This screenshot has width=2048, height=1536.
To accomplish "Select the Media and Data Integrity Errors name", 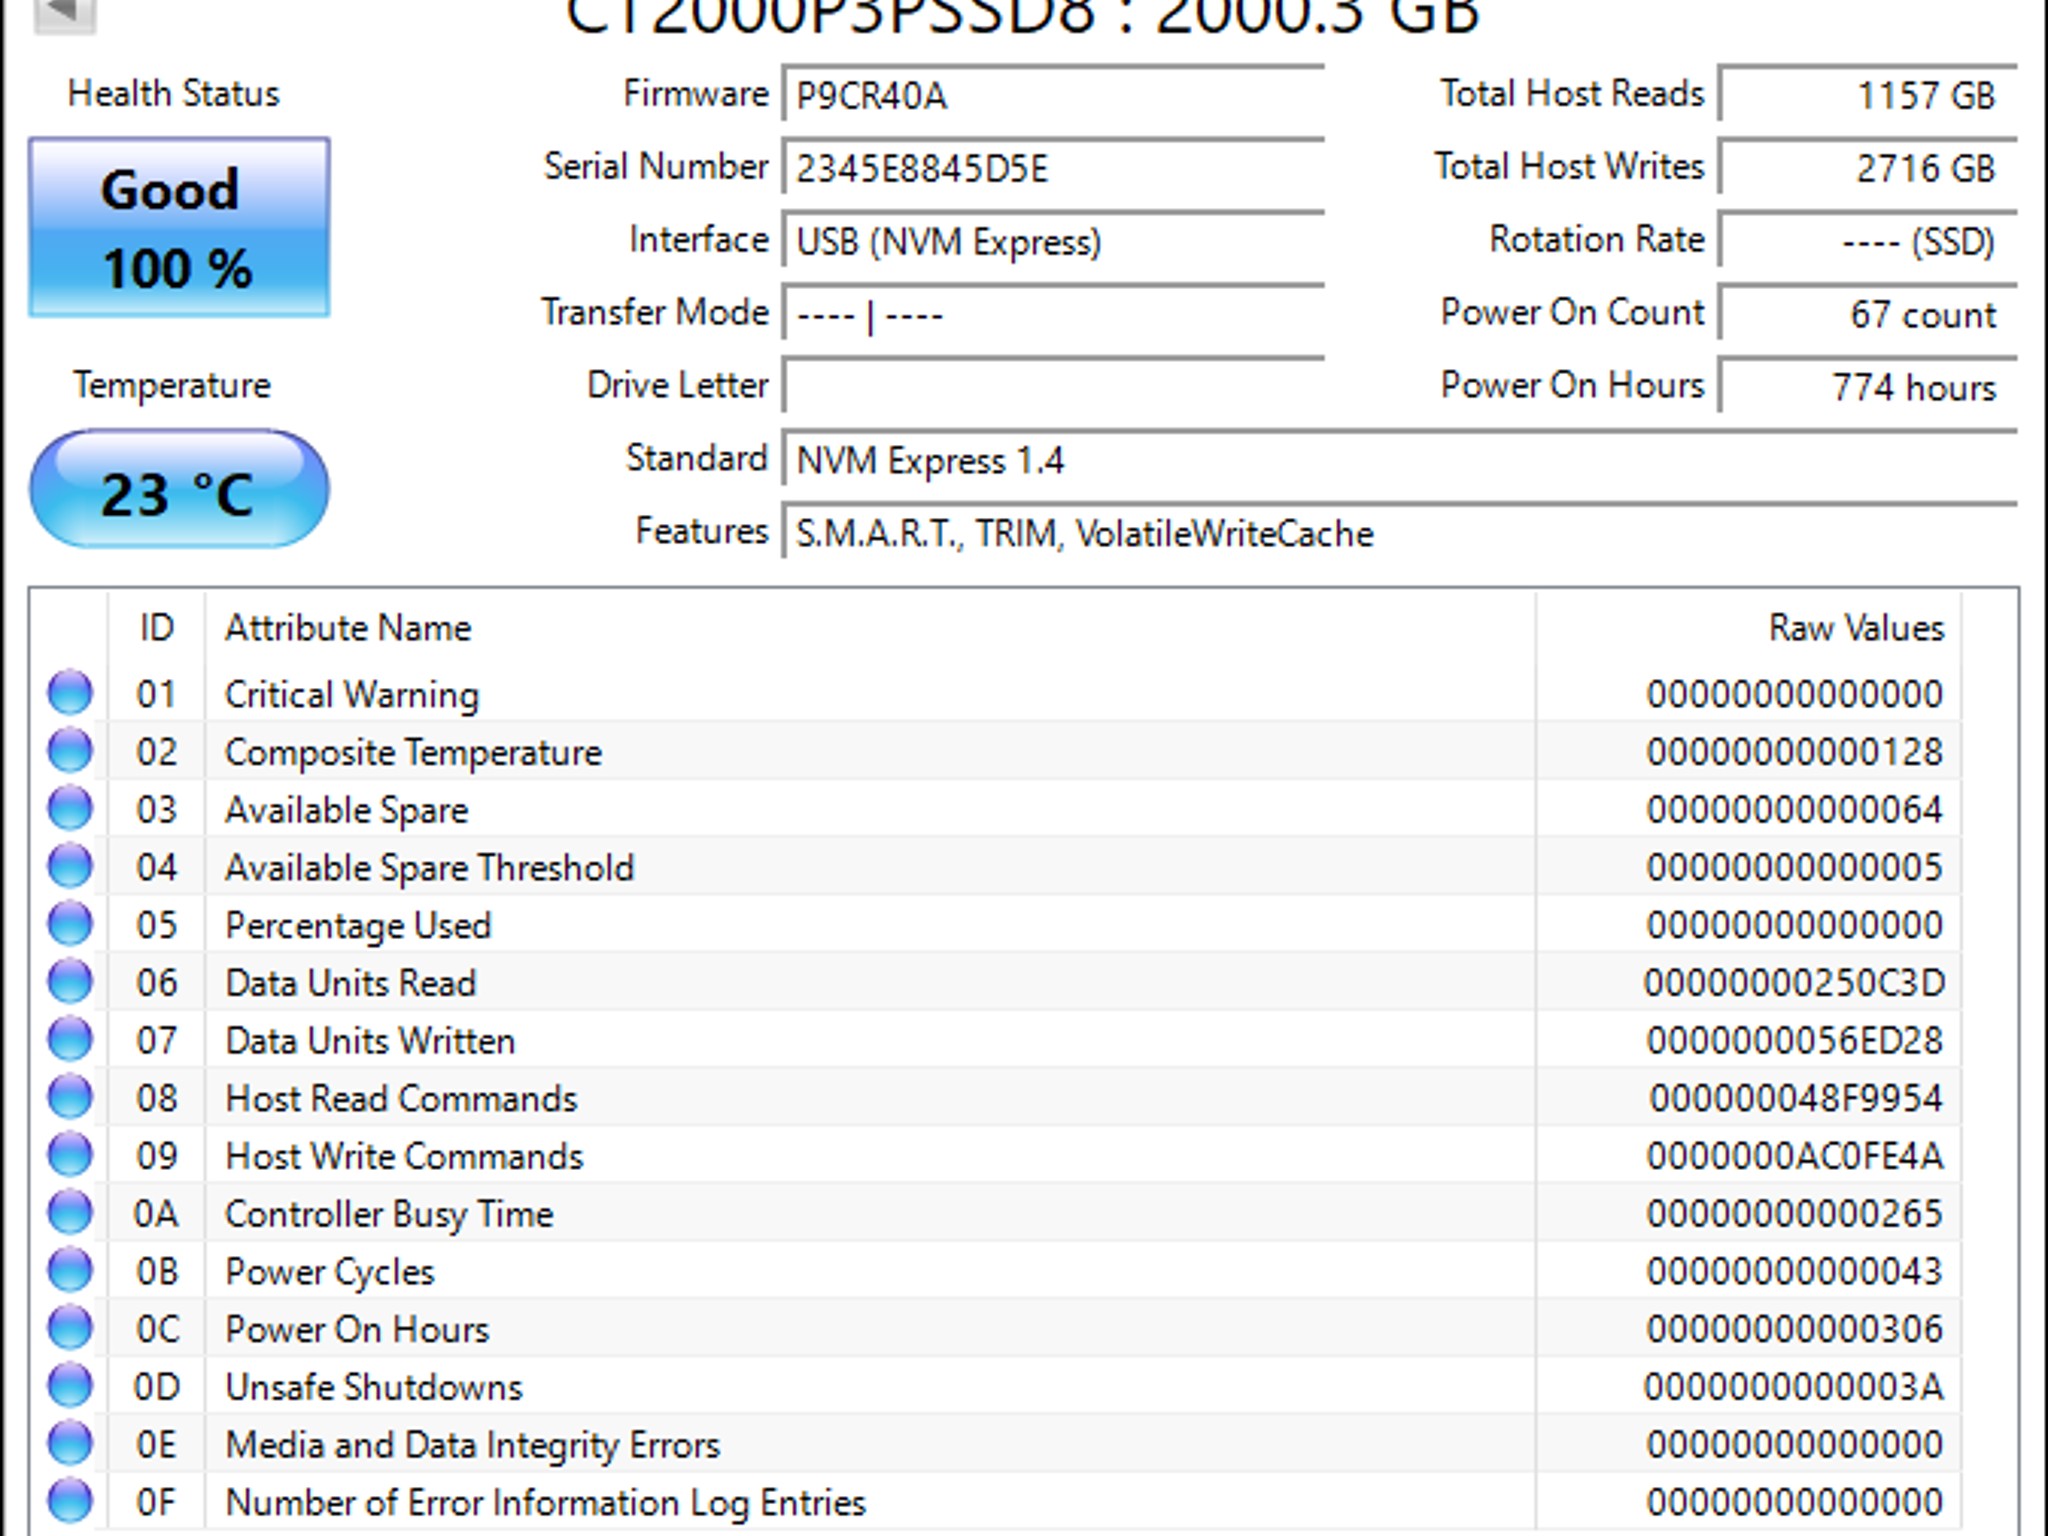I will point(472,1445).
